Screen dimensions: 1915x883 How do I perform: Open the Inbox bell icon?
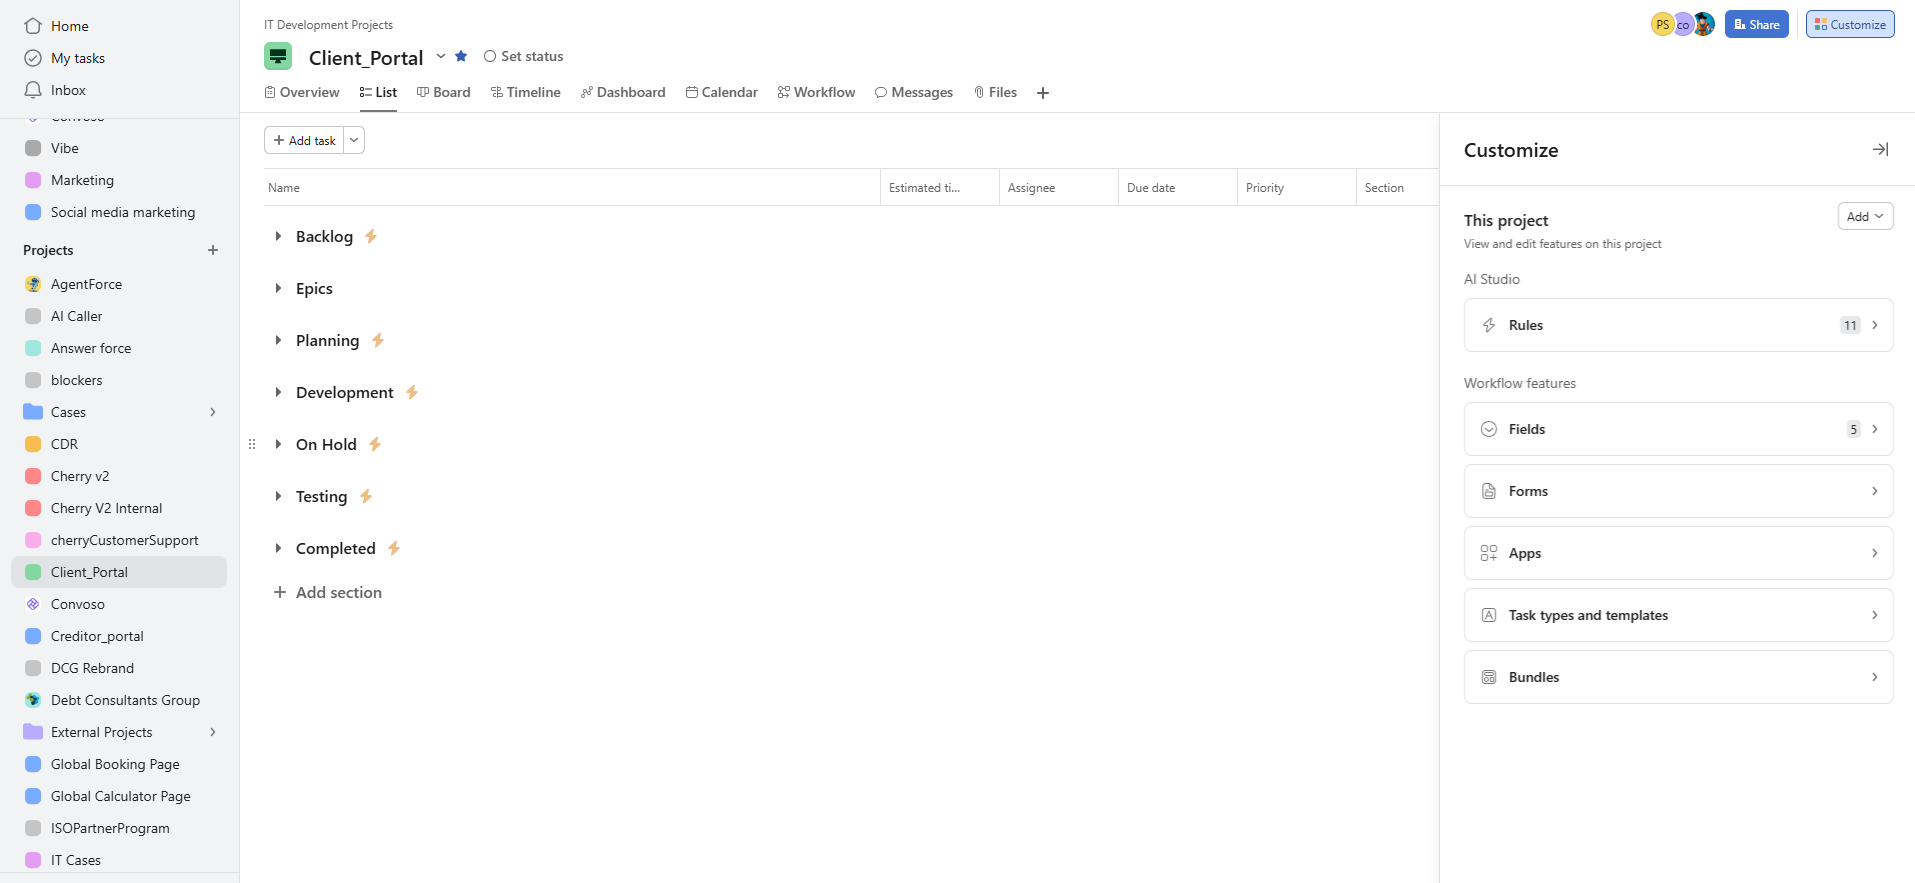click(x=33, y=90)
